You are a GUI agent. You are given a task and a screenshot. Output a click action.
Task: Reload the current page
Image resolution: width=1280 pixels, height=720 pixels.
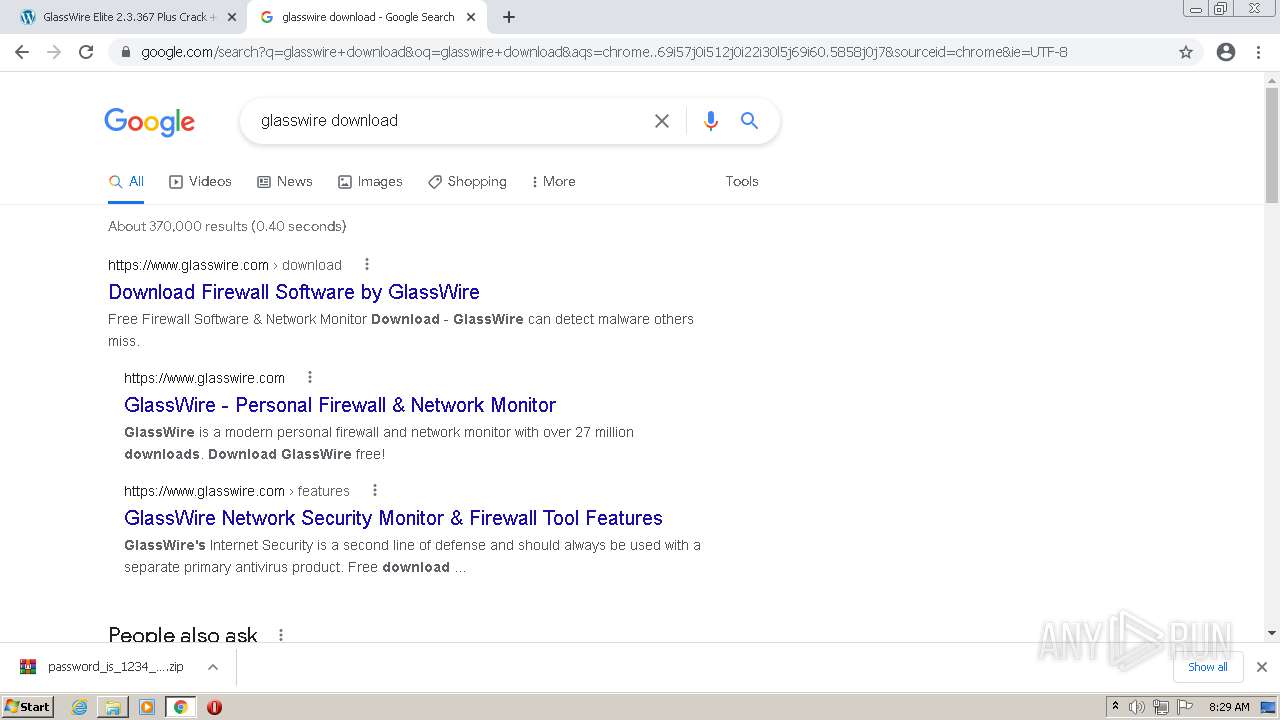pyautogui.click(x=86, y=52)
